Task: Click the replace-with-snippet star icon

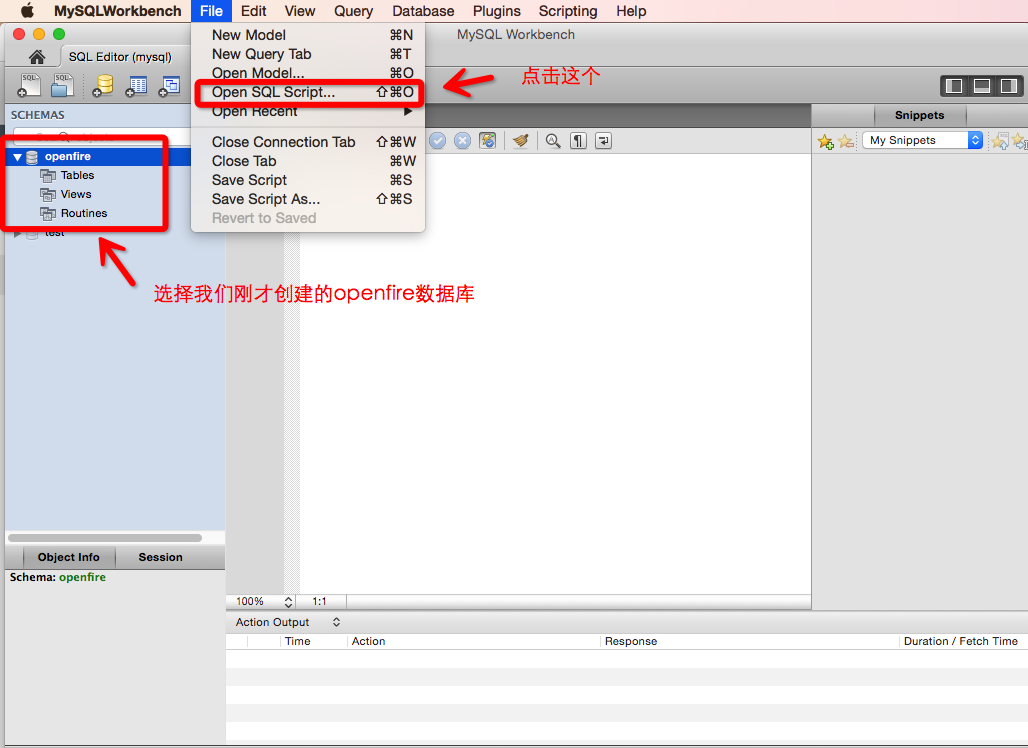Action: point(1000,140)
